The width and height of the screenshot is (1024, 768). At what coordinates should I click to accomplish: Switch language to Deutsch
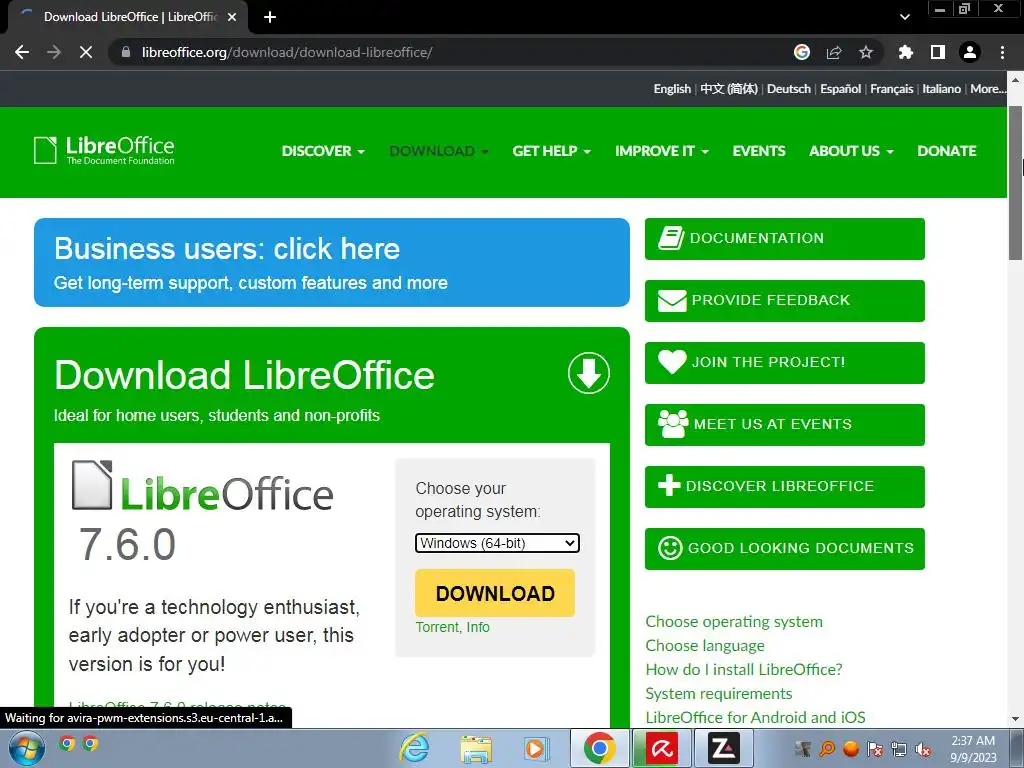789,89
